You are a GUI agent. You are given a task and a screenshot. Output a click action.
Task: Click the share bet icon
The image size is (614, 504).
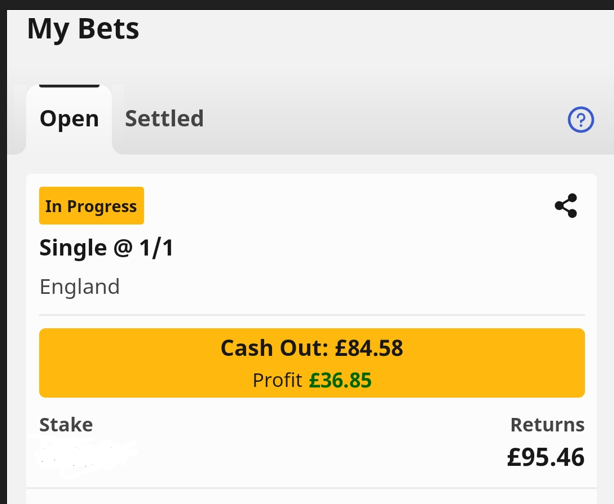tap(566, 206)
